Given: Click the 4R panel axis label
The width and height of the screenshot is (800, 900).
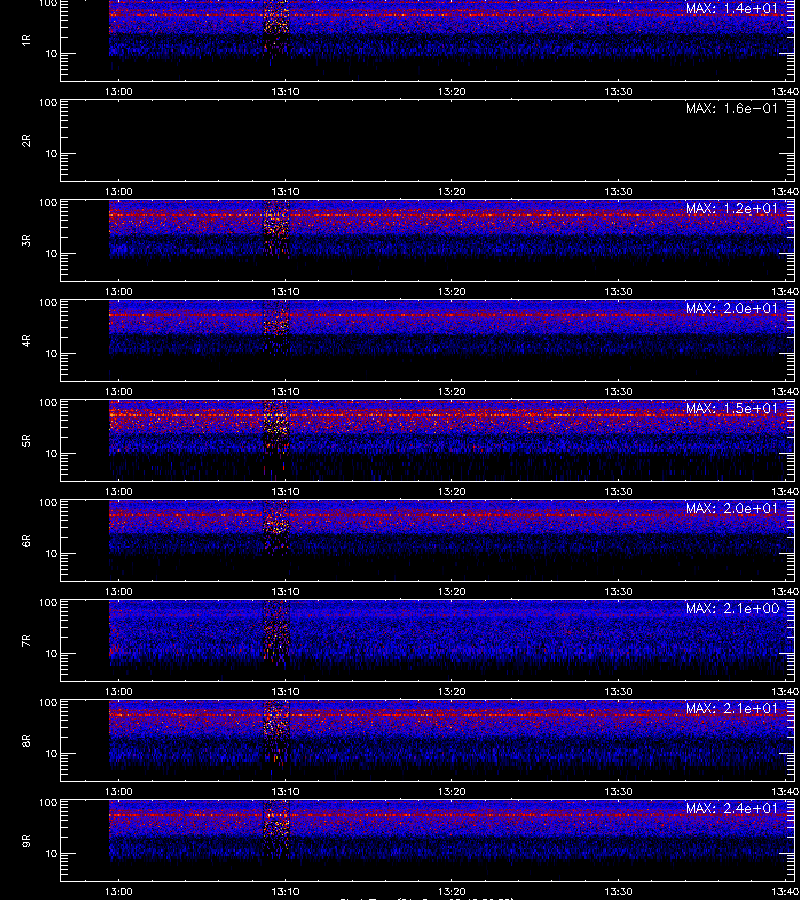Looking at the screenshot, I should point(26,340).
